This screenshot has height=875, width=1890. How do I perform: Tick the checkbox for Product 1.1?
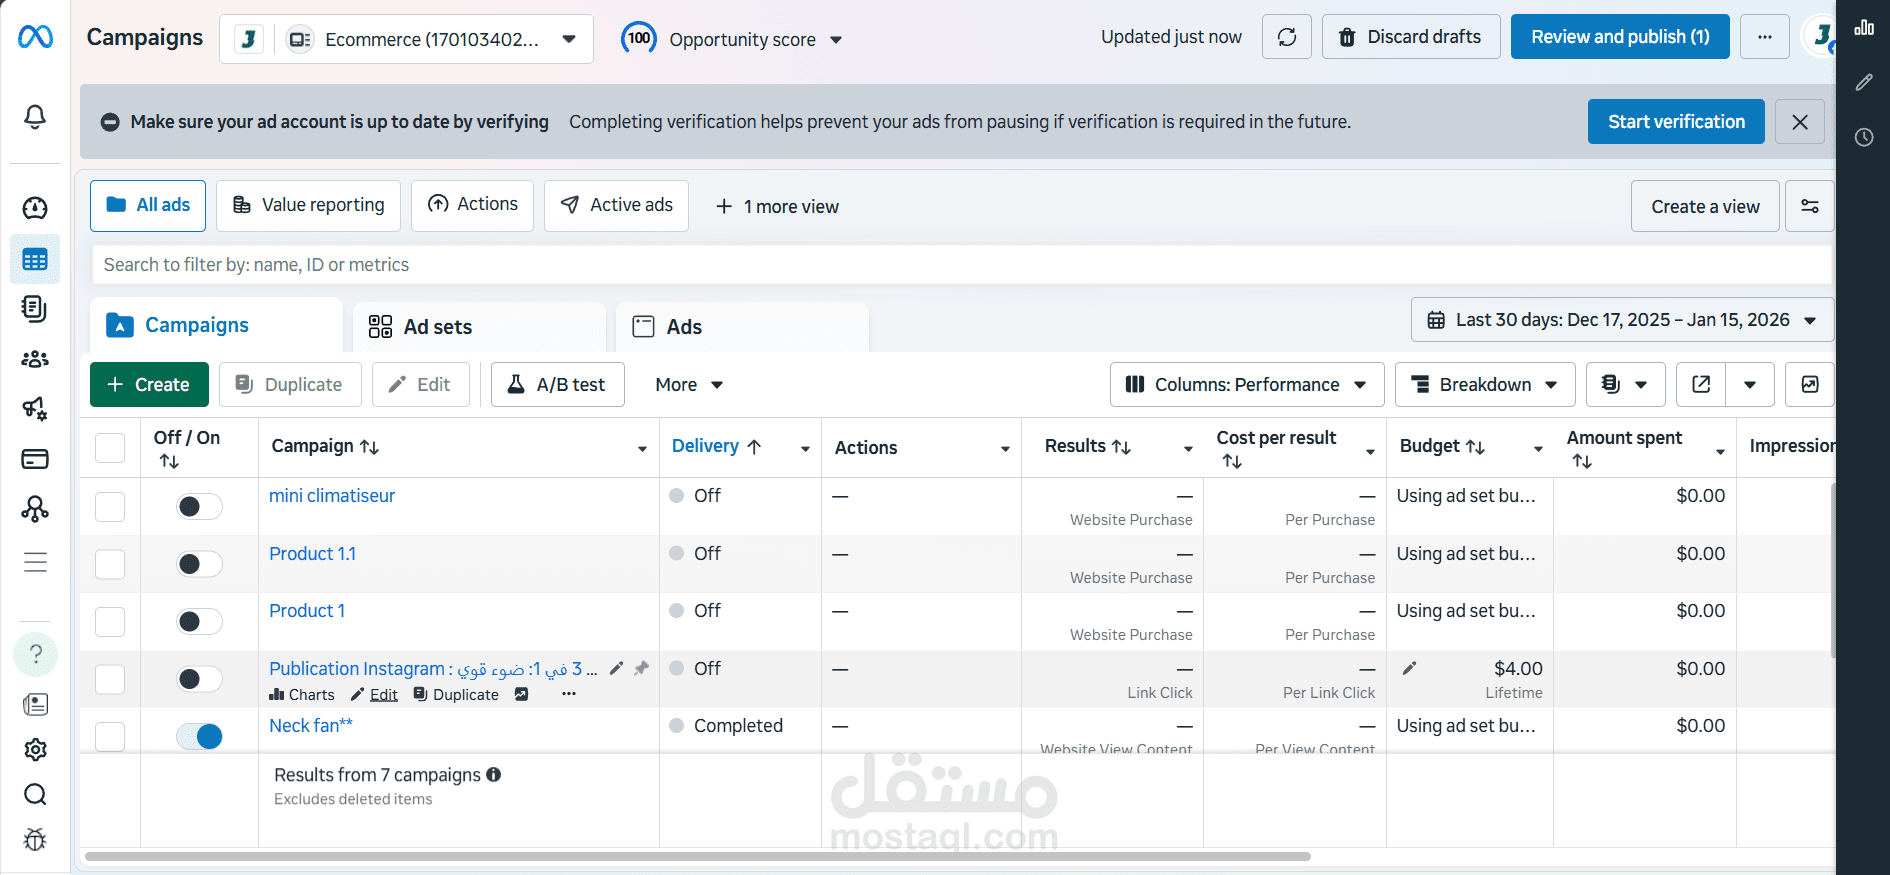coord(110,564)
